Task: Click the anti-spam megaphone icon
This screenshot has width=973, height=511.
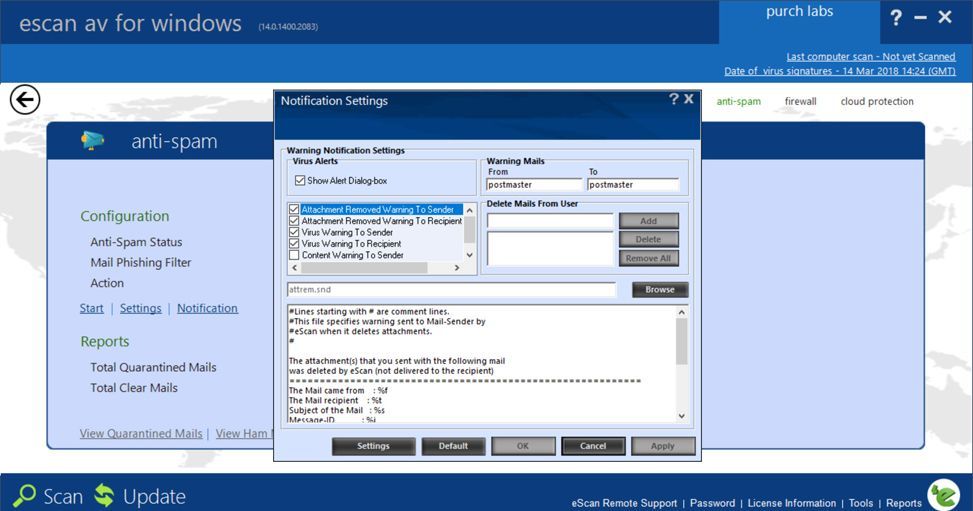Action: point(92,141)
